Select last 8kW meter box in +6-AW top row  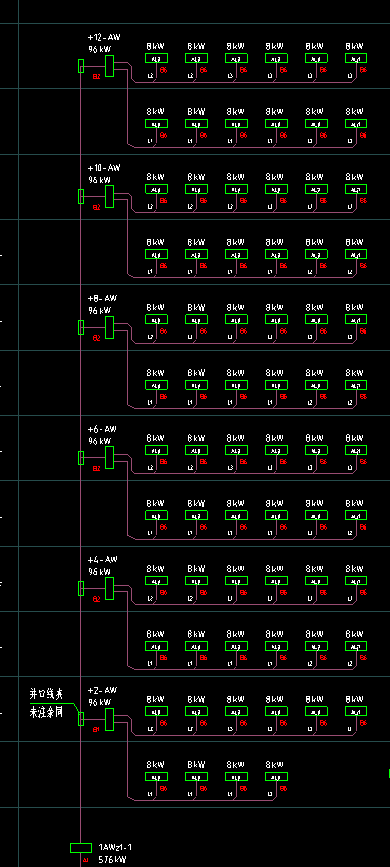[x=356, y=450]
